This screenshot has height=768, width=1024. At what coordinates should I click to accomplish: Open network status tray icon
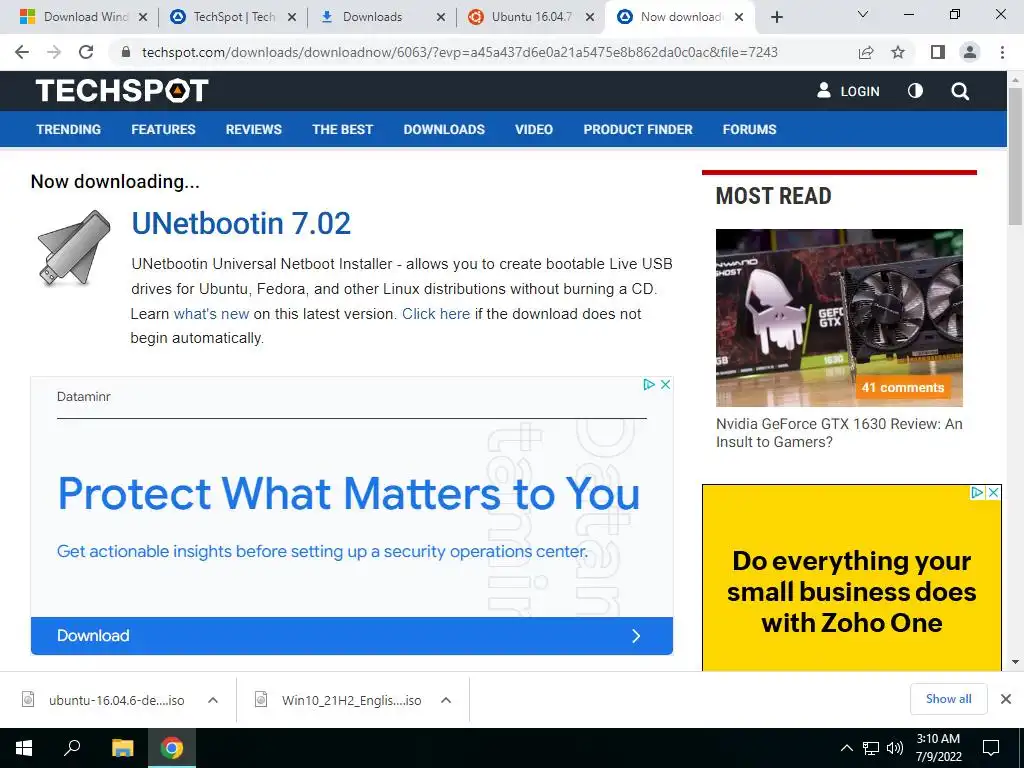871,748
